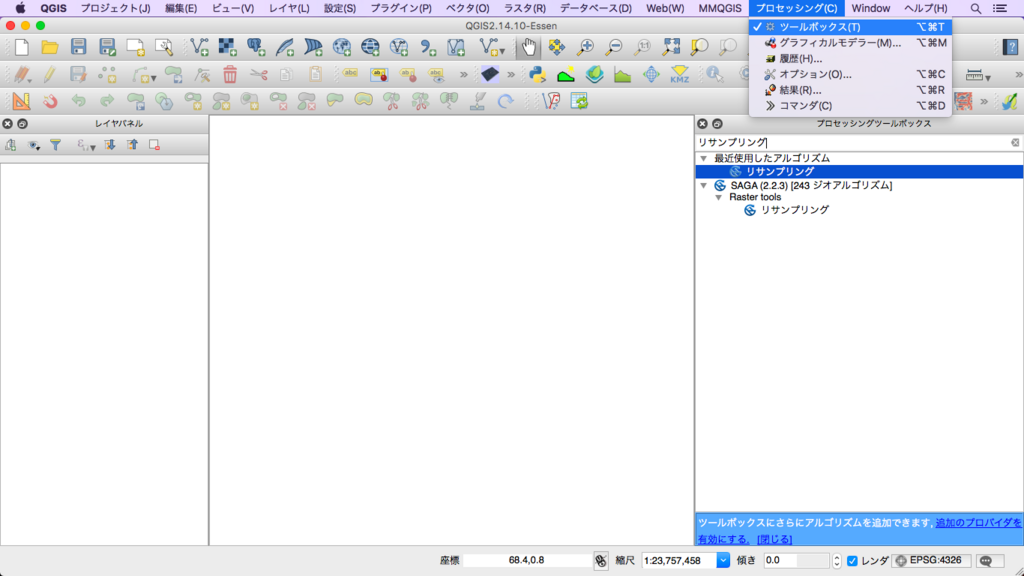Open the コマンダ(C) menu entry
Screen dimensions: 1024x576
click(850, 106)
